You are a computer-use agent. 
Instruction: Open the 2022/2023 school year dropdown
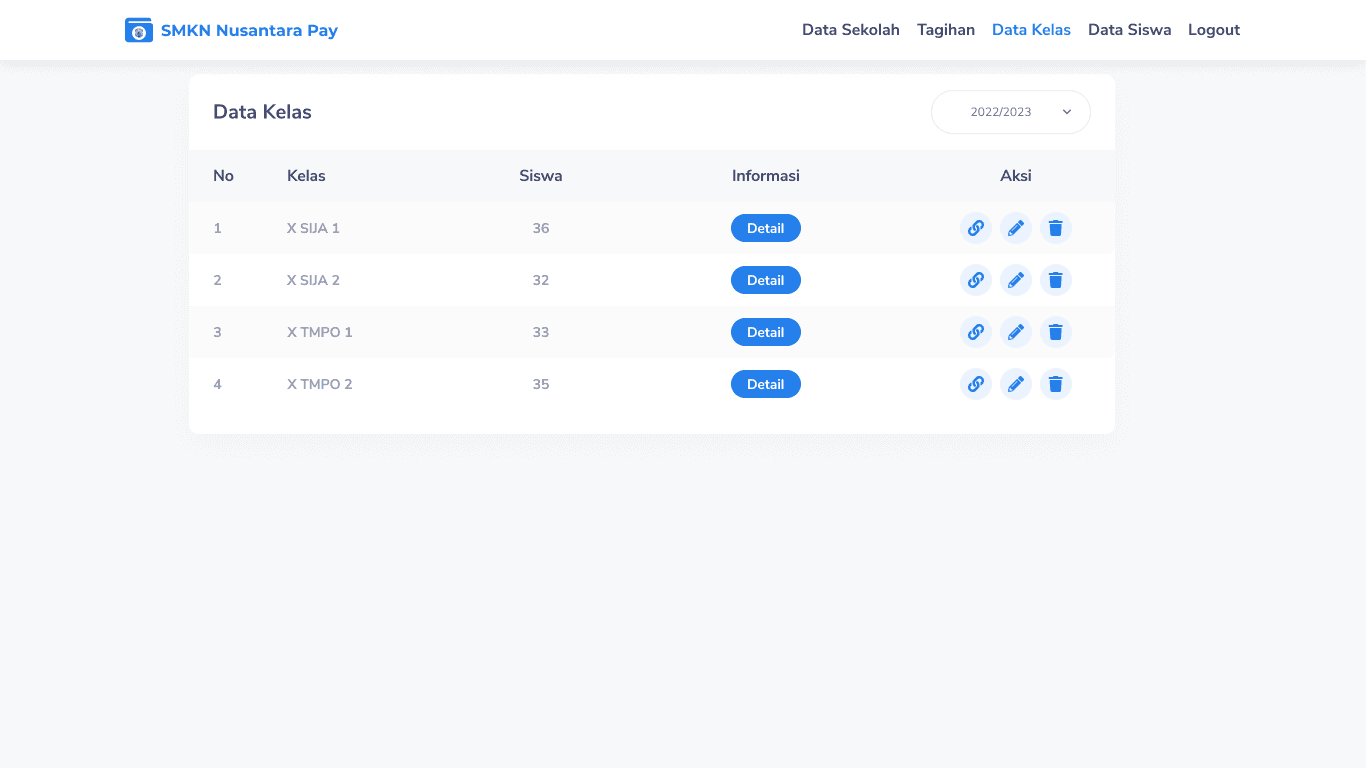(1011, 112)
